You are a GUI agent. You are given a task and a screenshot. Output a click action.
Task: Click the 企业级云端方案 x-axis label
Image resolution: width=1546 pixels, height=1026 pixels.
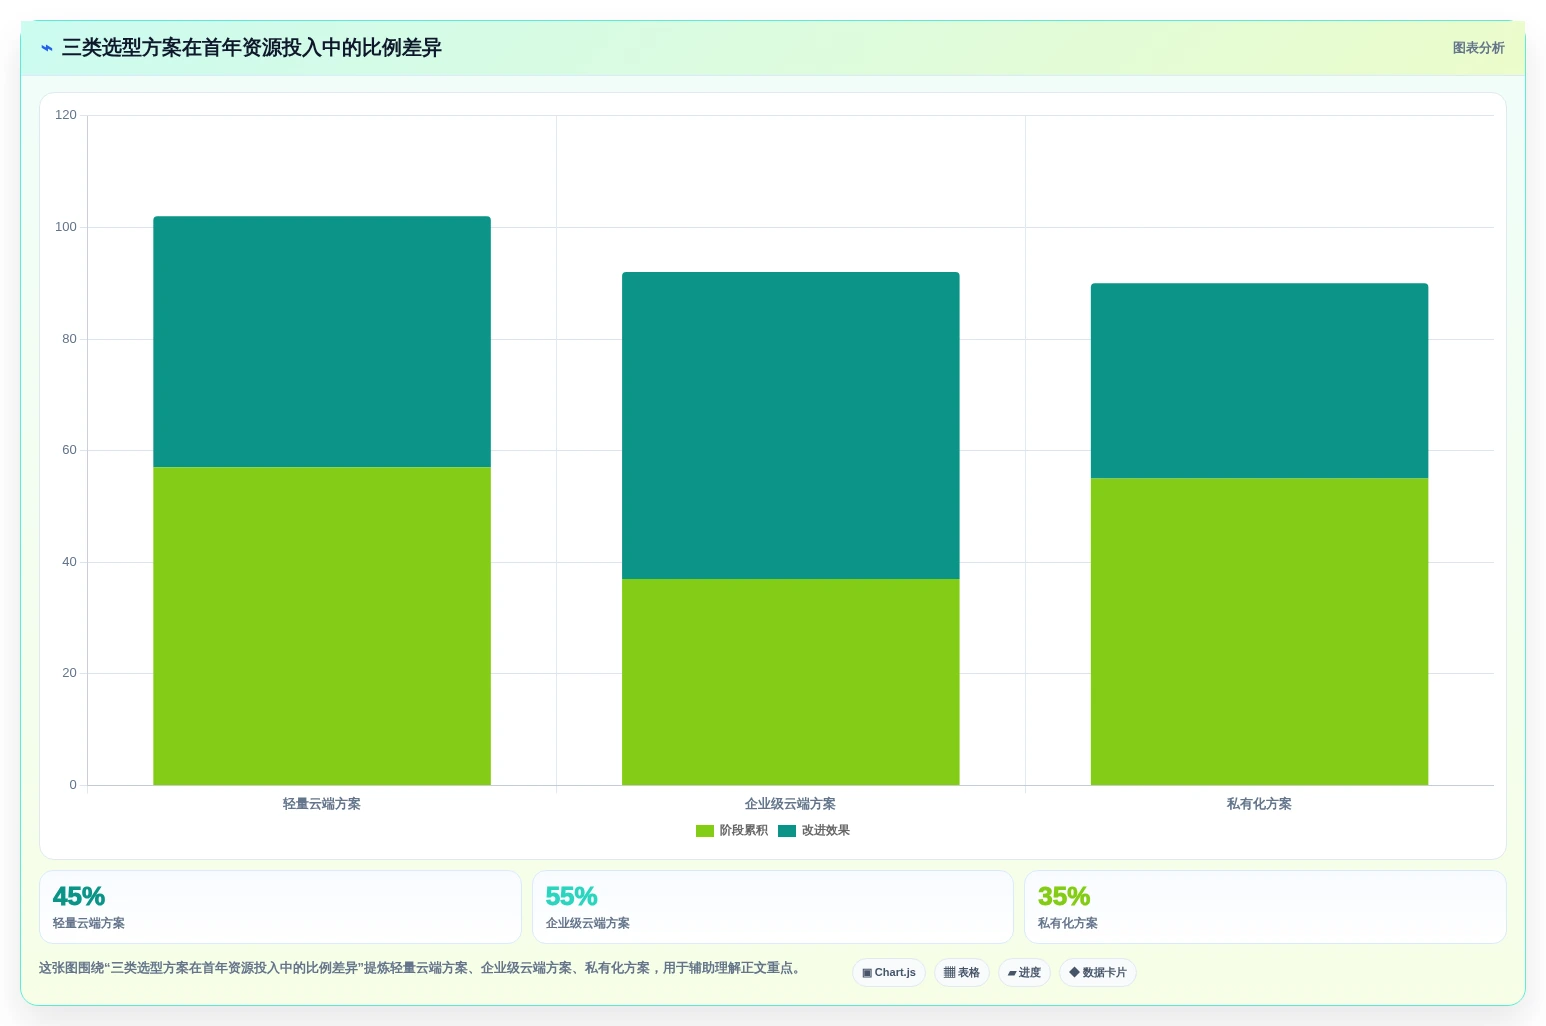791,804
